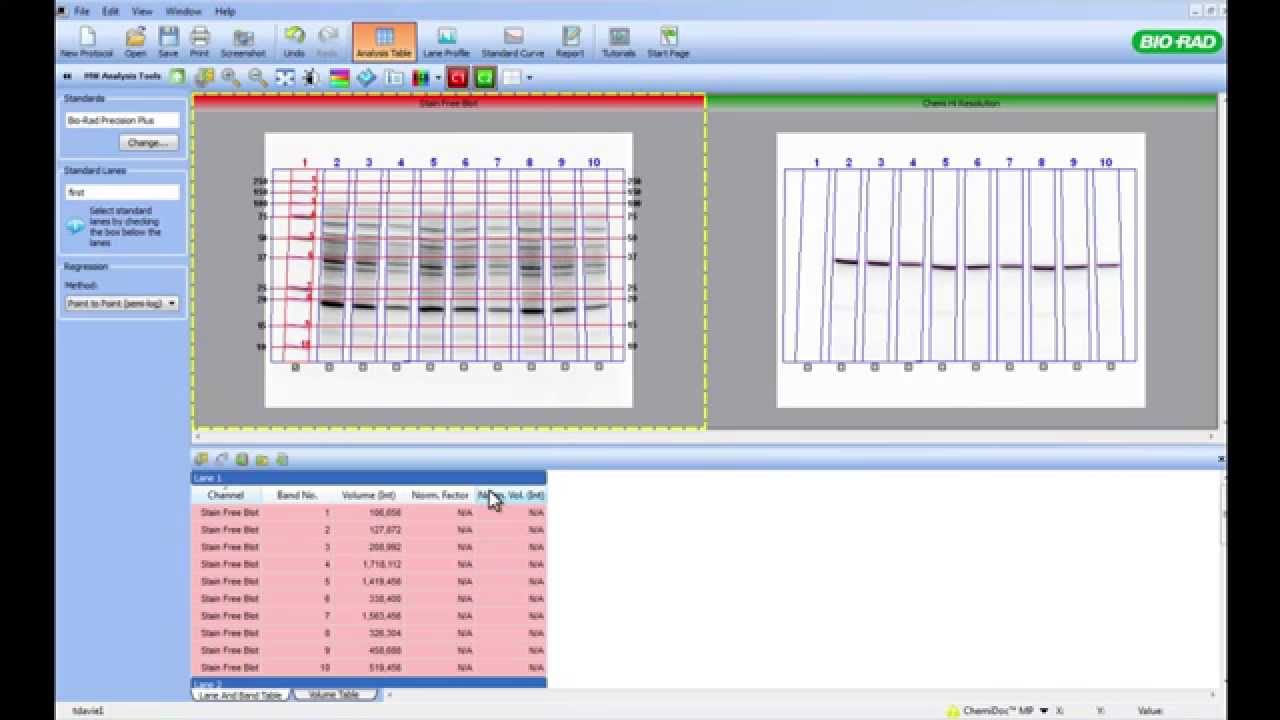
Task: Switch to Lane And Band Table tab
Action: pos(240,695)
